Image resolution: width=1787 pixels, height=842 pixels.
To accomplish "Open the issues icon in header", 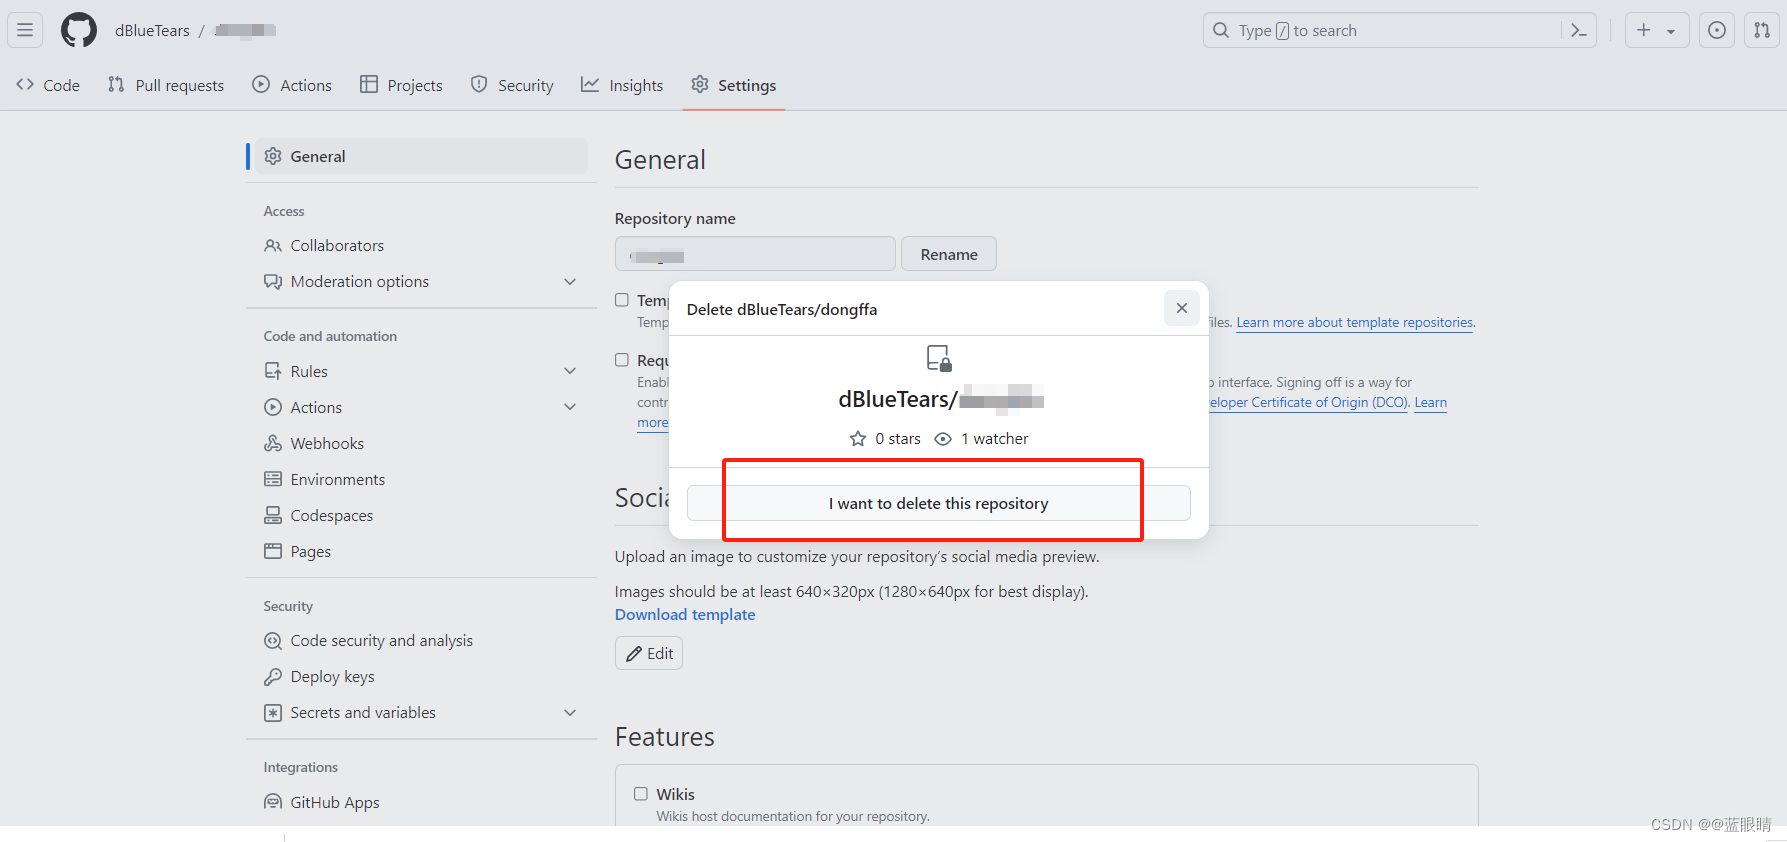I will (x=1717, y=30).
